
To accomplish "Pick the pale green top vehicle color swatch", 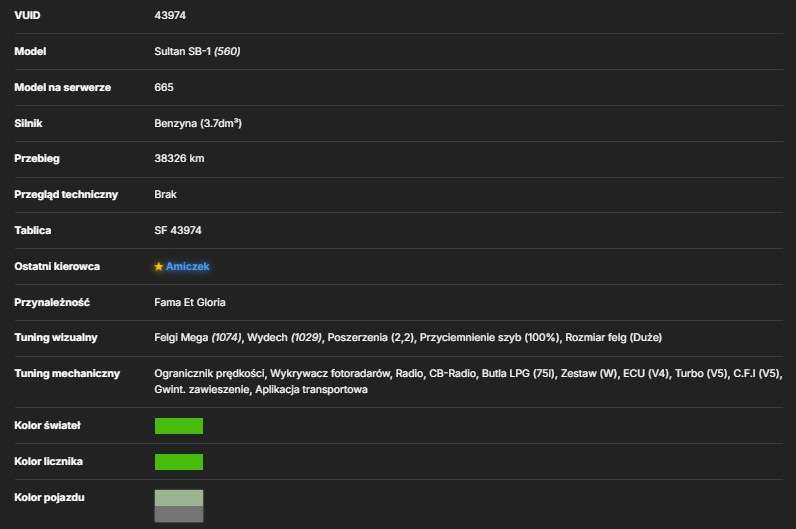I will (179, 498).
